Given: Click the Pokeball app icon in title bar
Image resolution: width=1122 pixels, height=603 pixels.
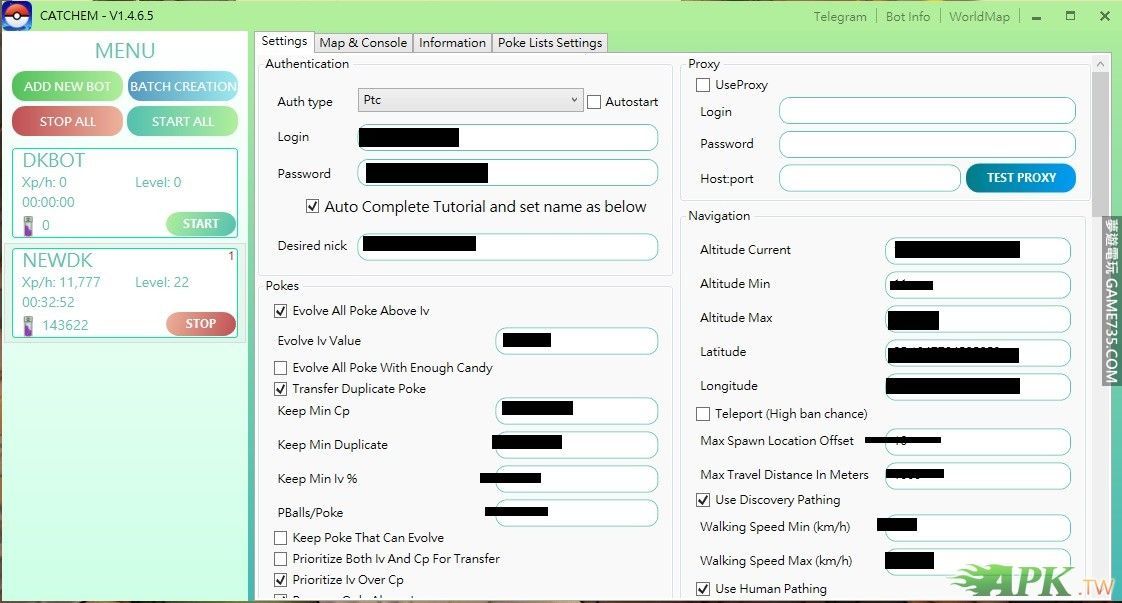Looking at the screenshot, I should (17, 16).
